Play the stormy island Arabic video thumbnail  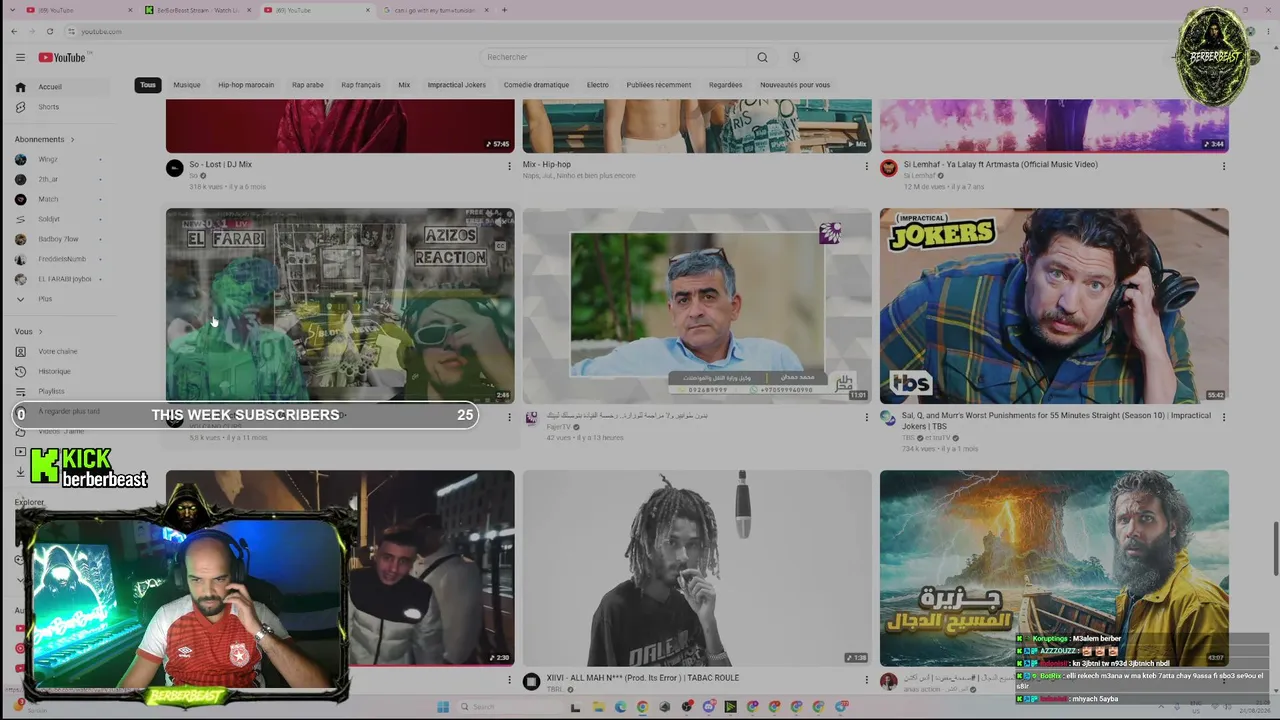[x=1054, y=568]
